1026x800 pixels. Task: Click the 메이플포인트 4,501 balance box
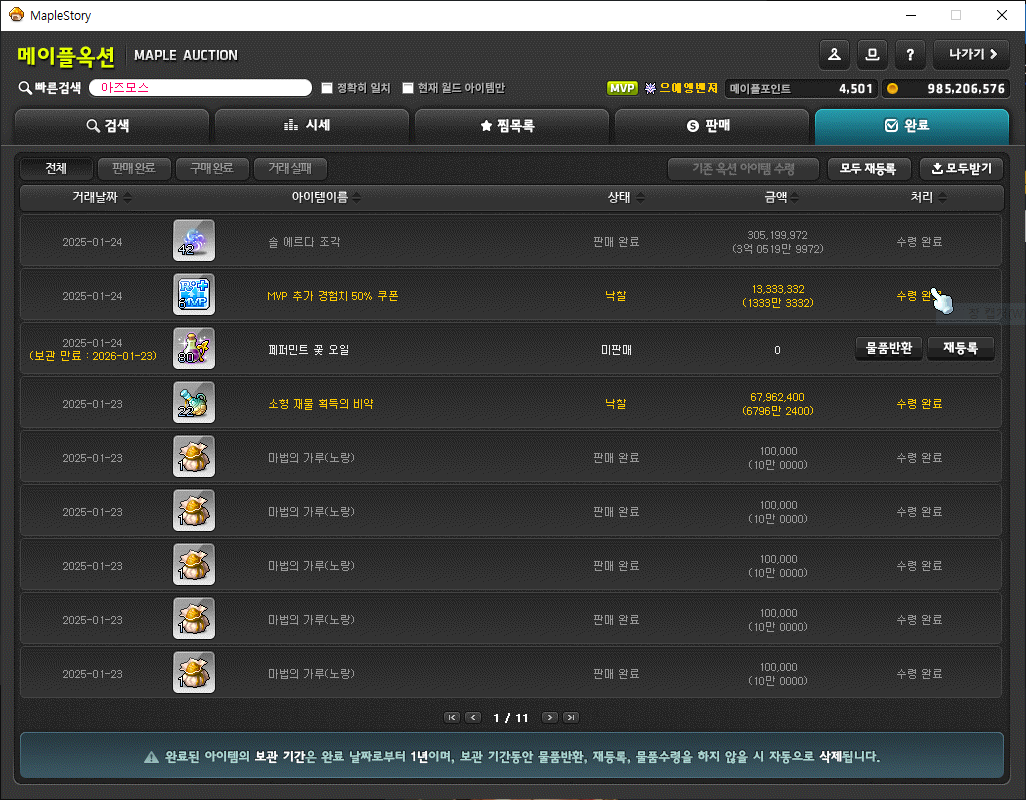(x=801, y=88)
